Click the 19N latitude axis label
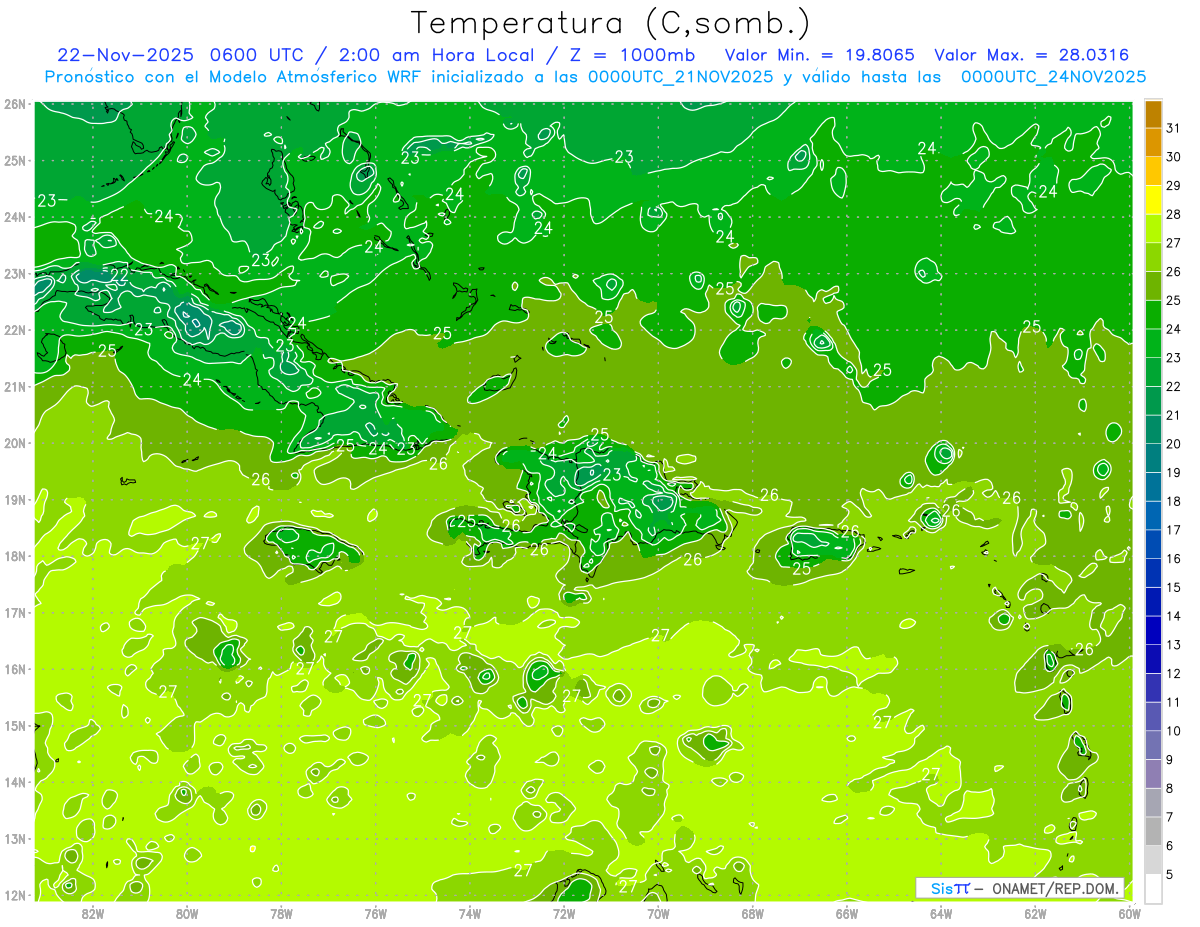Image resolution: width=1200 pixels, height=927 pixels. pos(15,499)
